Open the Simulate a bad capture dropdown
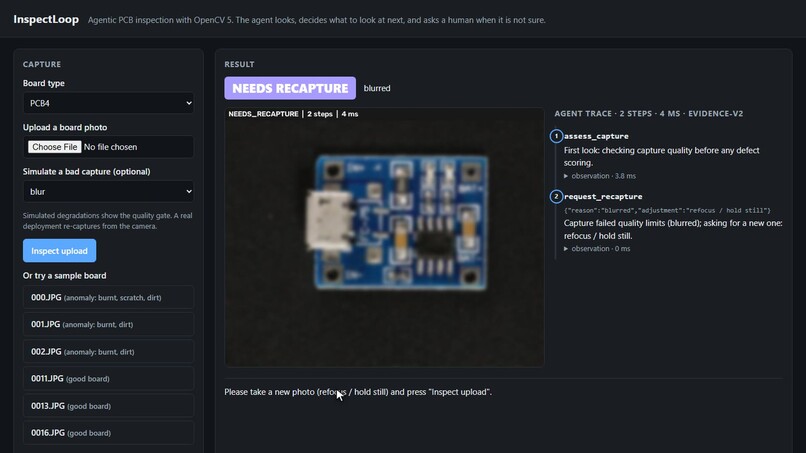 pyautogui.click(x=108, y=192)
